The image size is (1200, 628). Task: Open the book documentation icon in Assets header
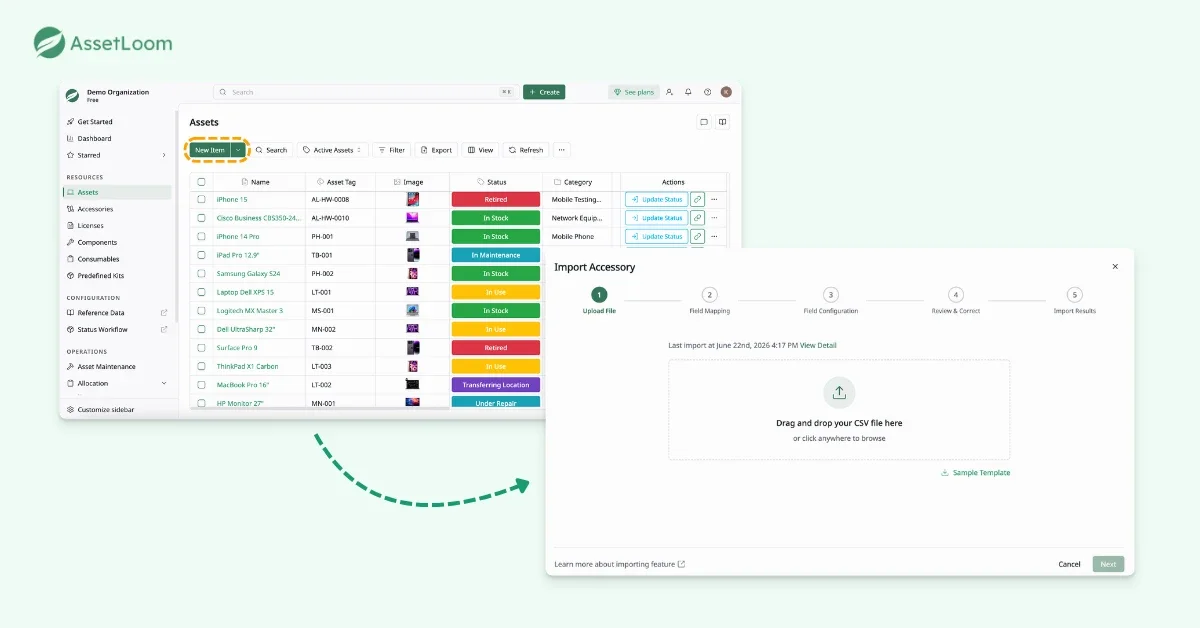tap(723, 122)
